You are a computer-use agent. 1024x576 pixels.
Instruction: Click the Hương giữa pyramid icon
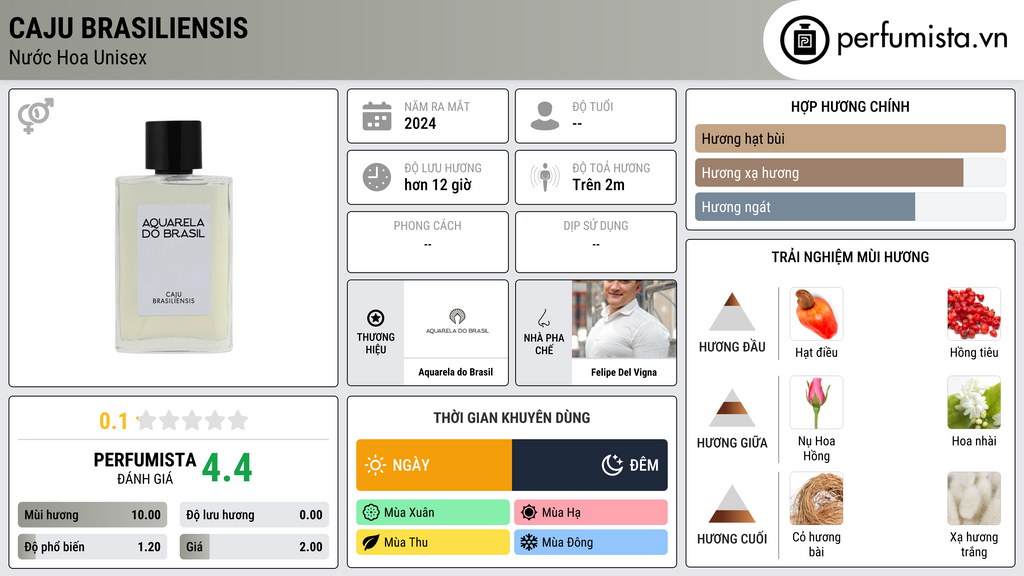732,408
